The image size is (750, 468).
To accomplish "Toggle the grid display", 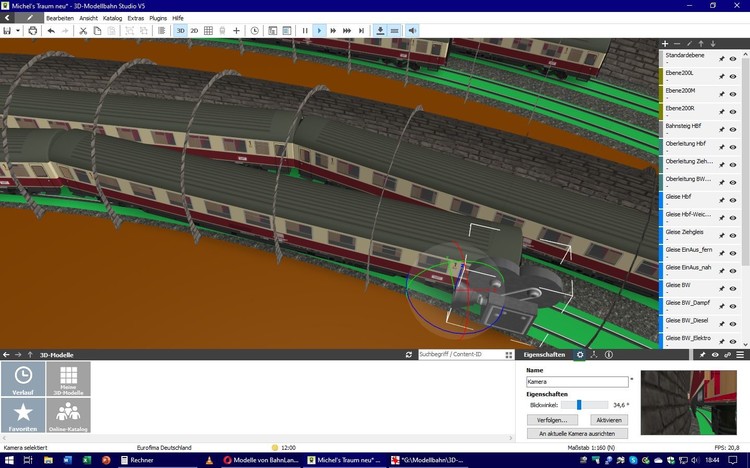I will pos(208,31).
